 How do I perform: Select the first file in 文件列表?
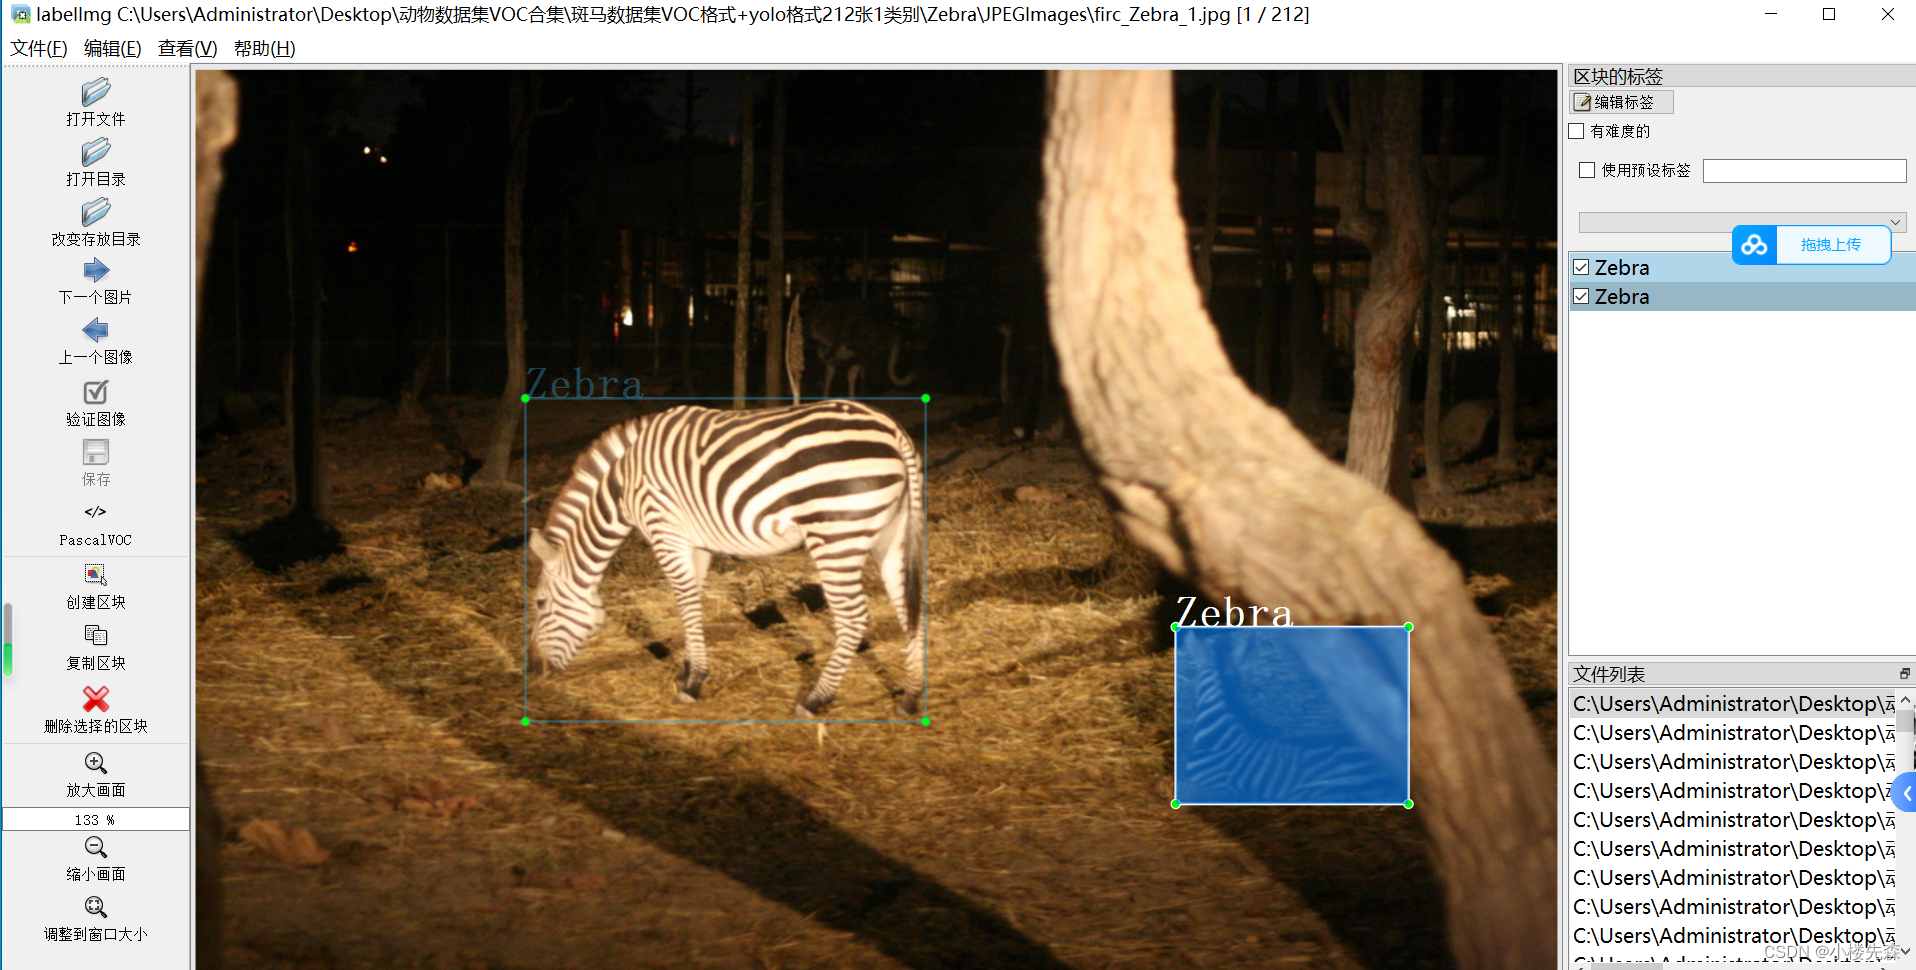(1733, 704)
